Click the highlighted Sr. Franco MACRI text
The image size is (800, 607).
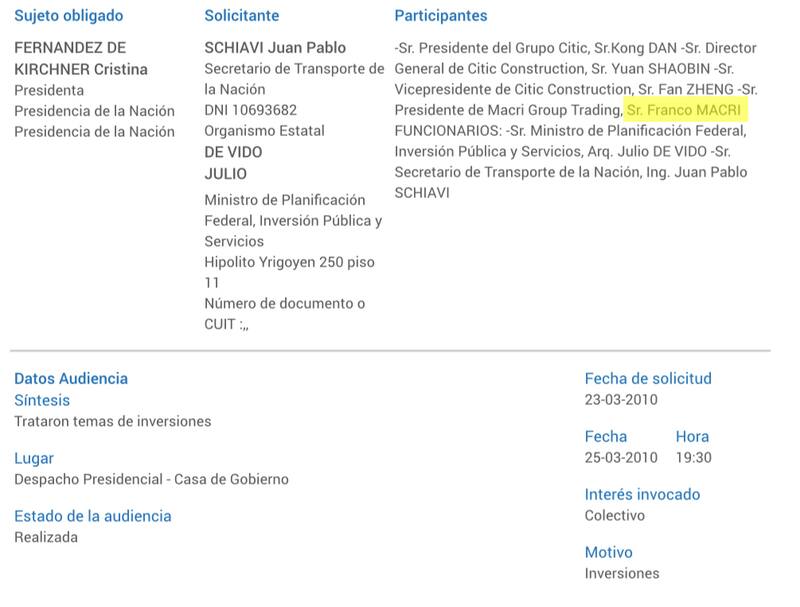685,110
